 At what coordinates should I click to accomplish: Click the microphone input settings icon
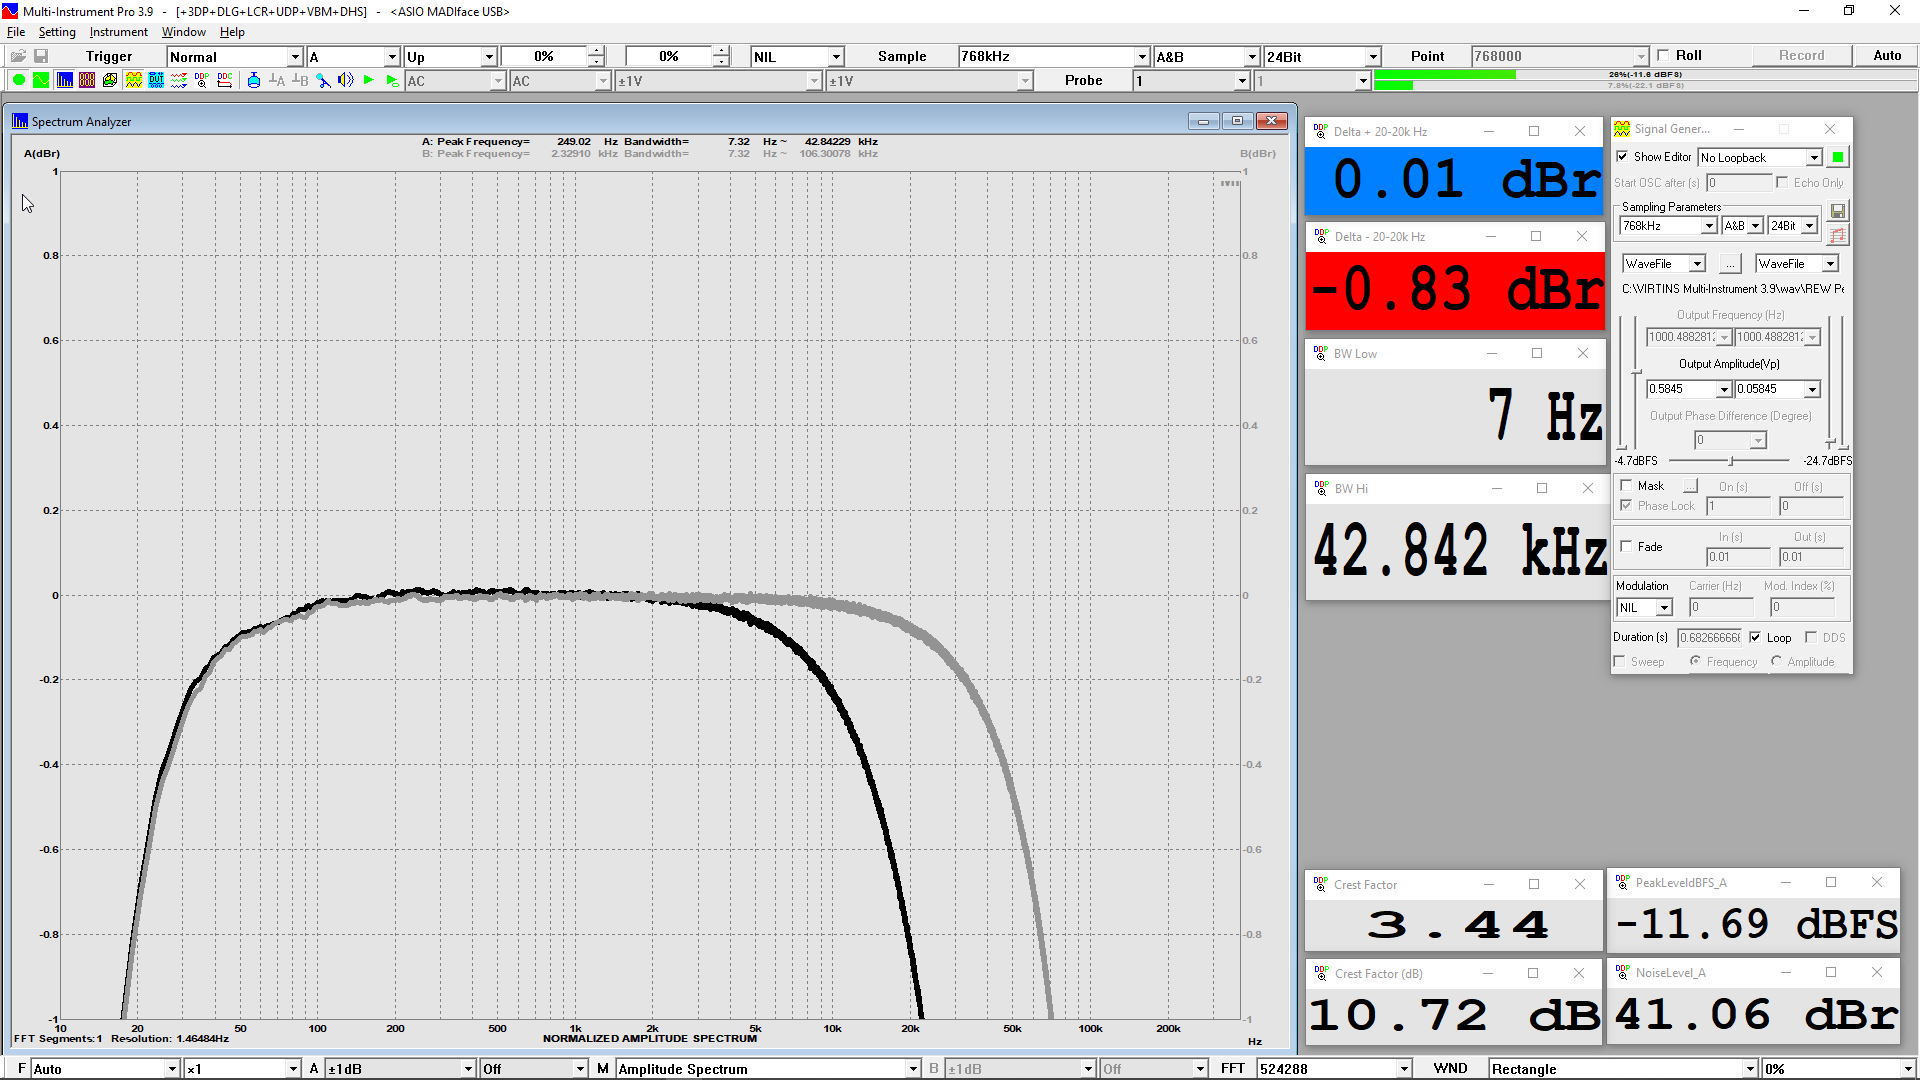[x=323, y=81]
